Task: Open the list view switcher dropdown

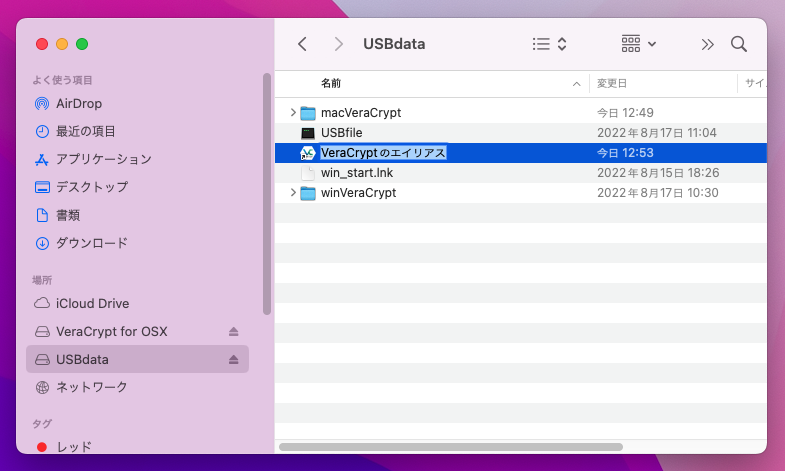Action: [550, 44]
